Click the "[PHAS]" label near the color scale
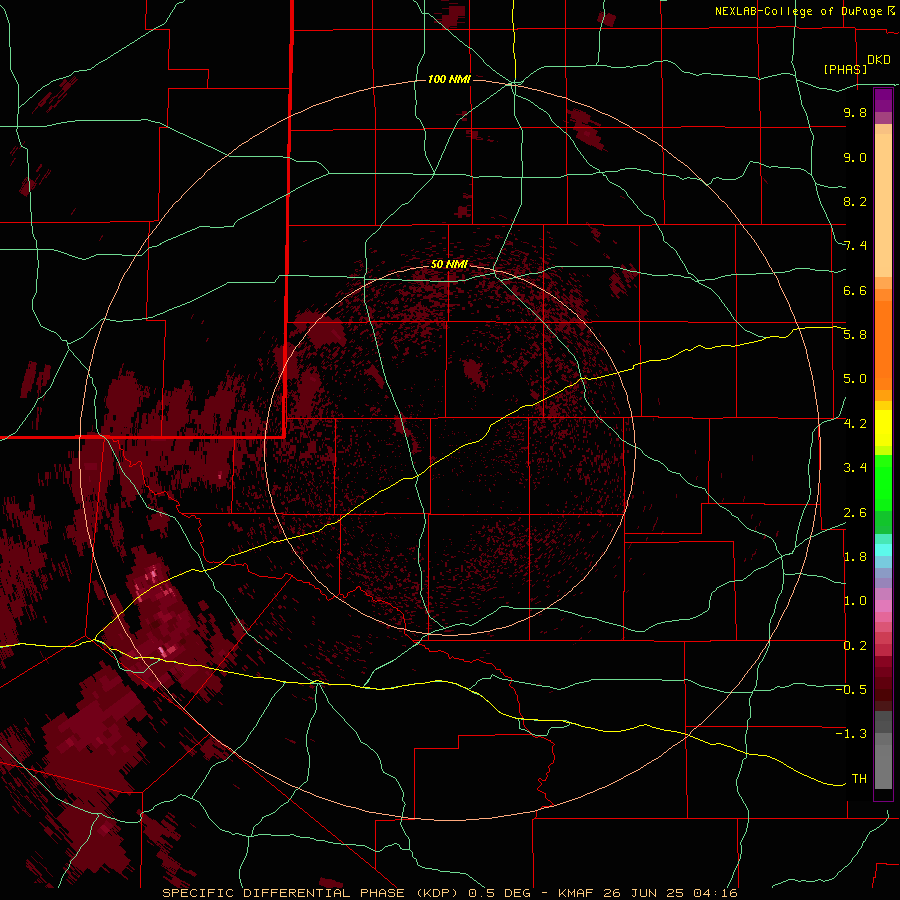Viewport: 900px width, 900px height. (845, 69)
